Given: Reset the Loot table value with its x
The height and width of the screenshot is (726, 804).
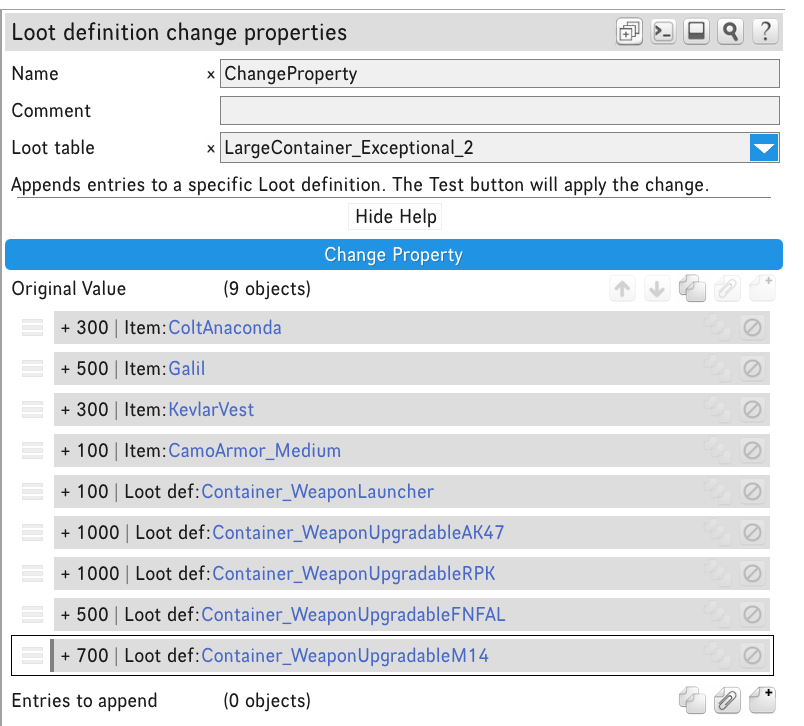Looking at the screenshot, I should 210,149.
